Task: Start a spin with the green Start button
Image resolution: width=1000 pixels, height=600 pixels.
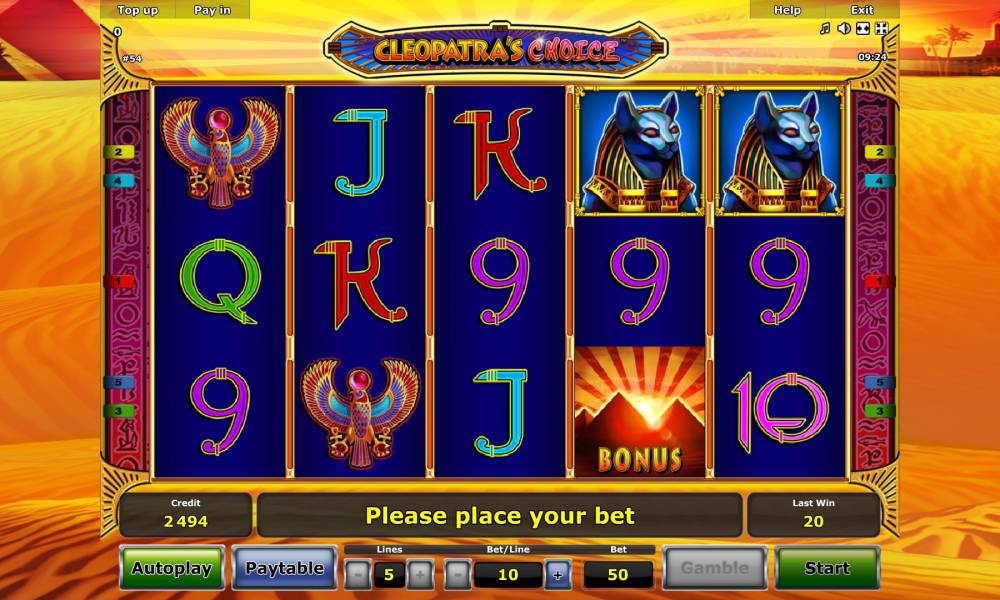Action: [x=827, y=568]
